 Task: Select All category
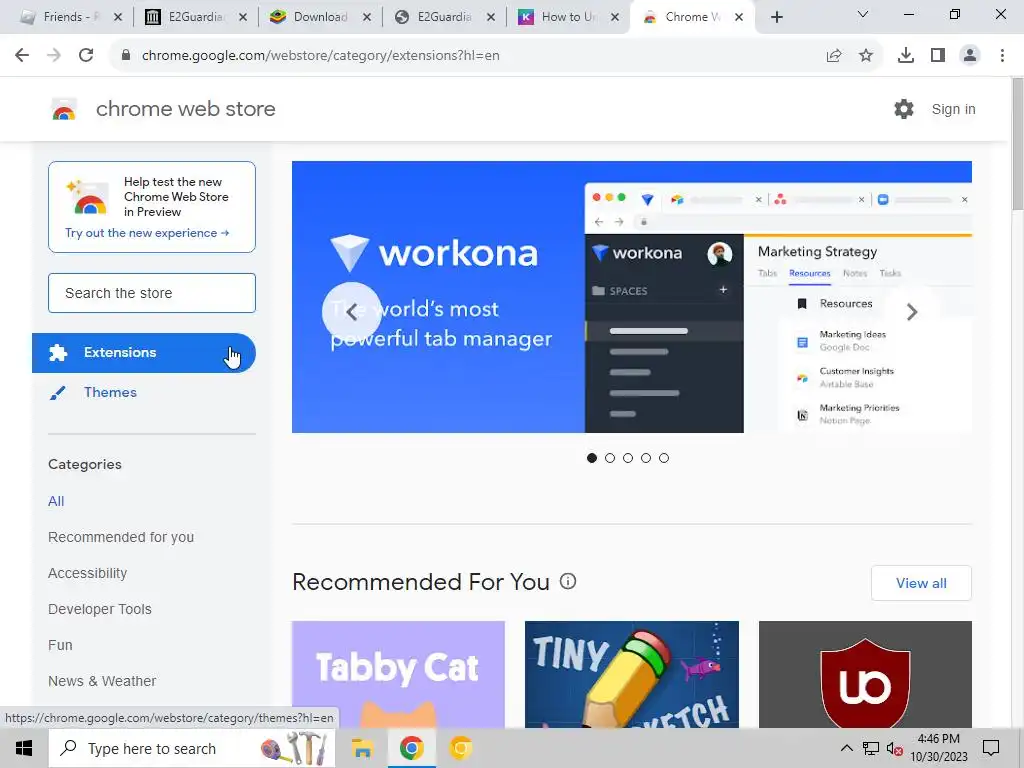point(56,501)
